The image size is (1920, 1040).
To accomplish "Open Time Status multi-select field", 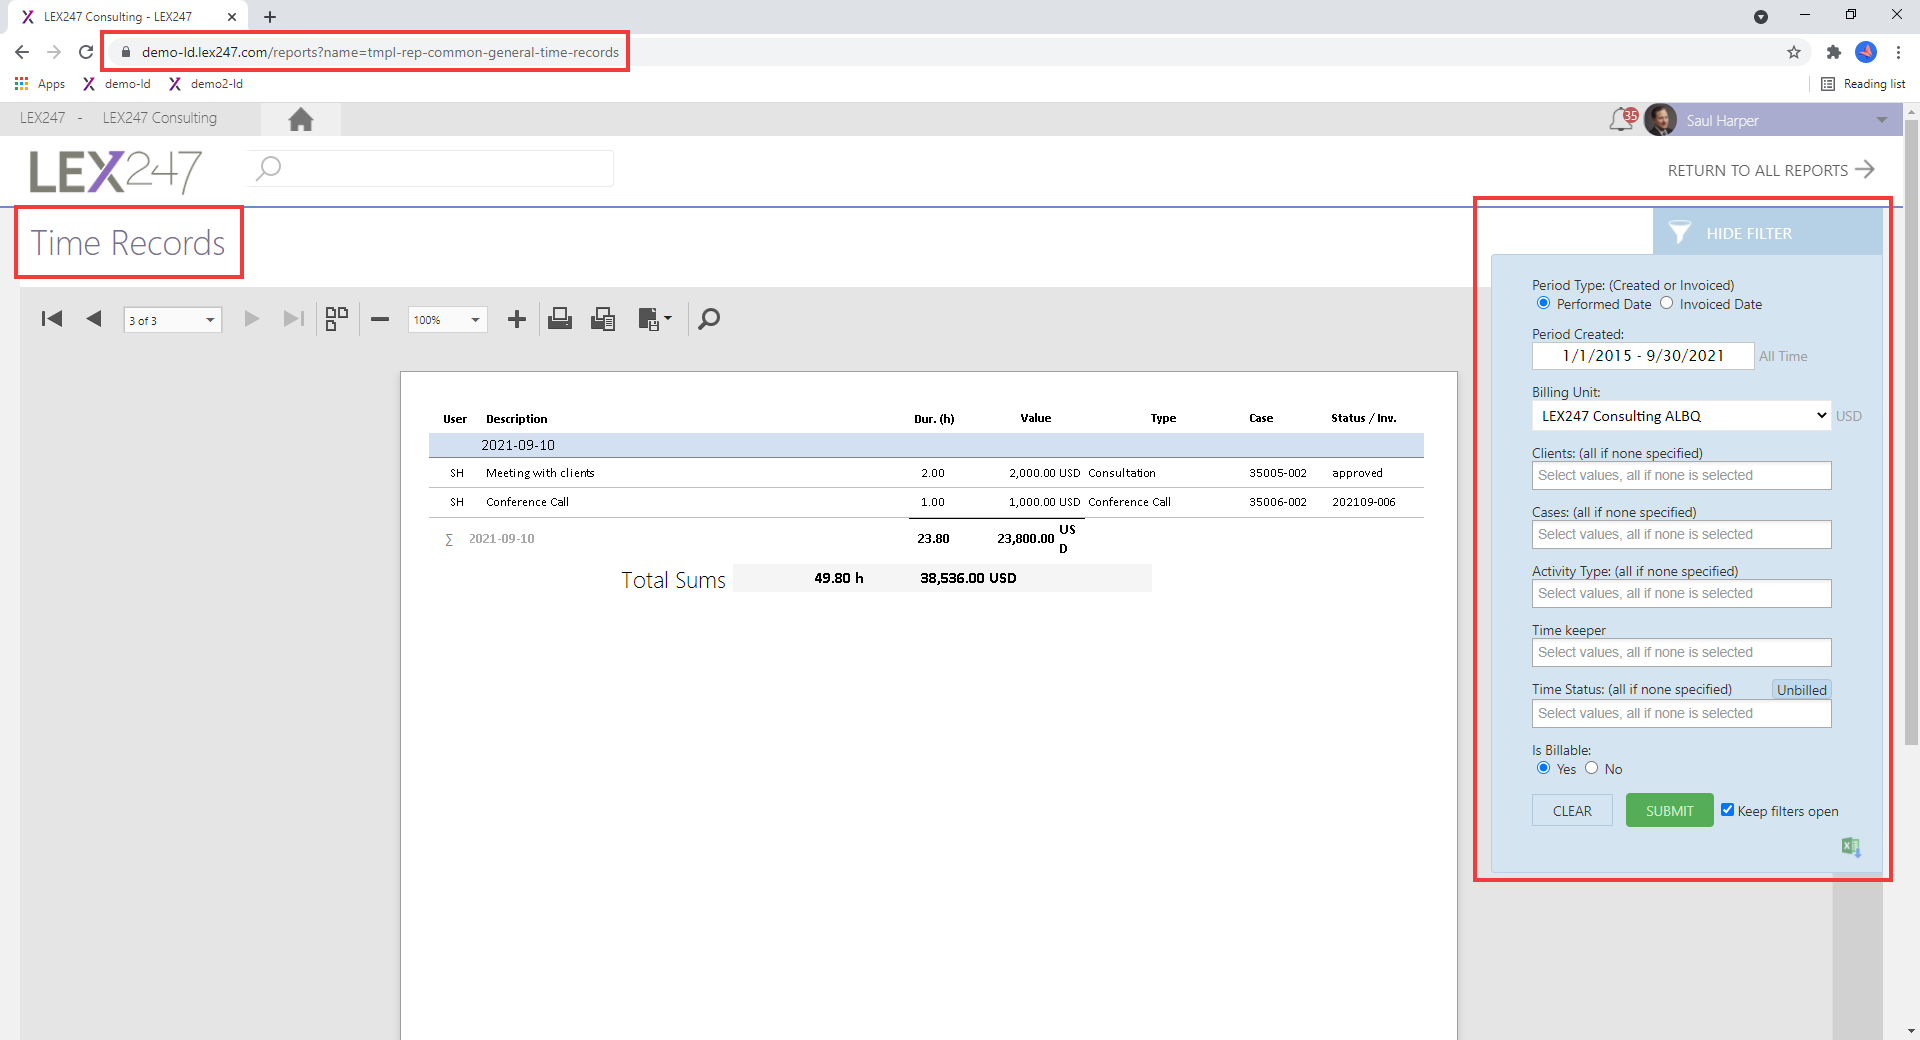I will 1681,713.
